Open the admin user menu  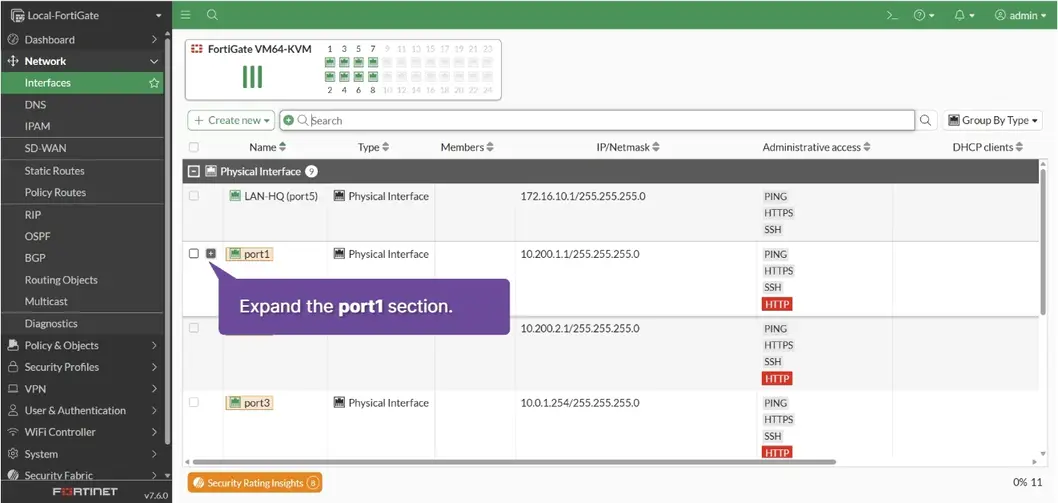1020,16
